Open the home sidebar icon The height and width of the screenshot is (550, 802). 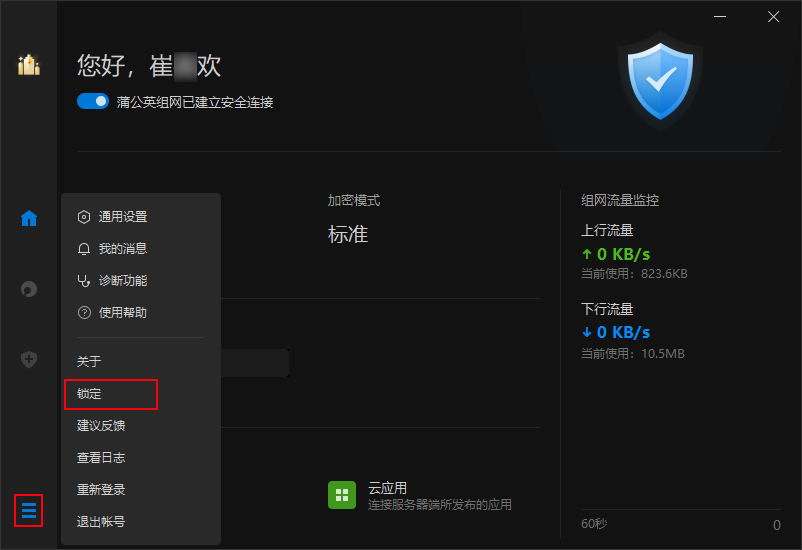(x=29, y=218)
